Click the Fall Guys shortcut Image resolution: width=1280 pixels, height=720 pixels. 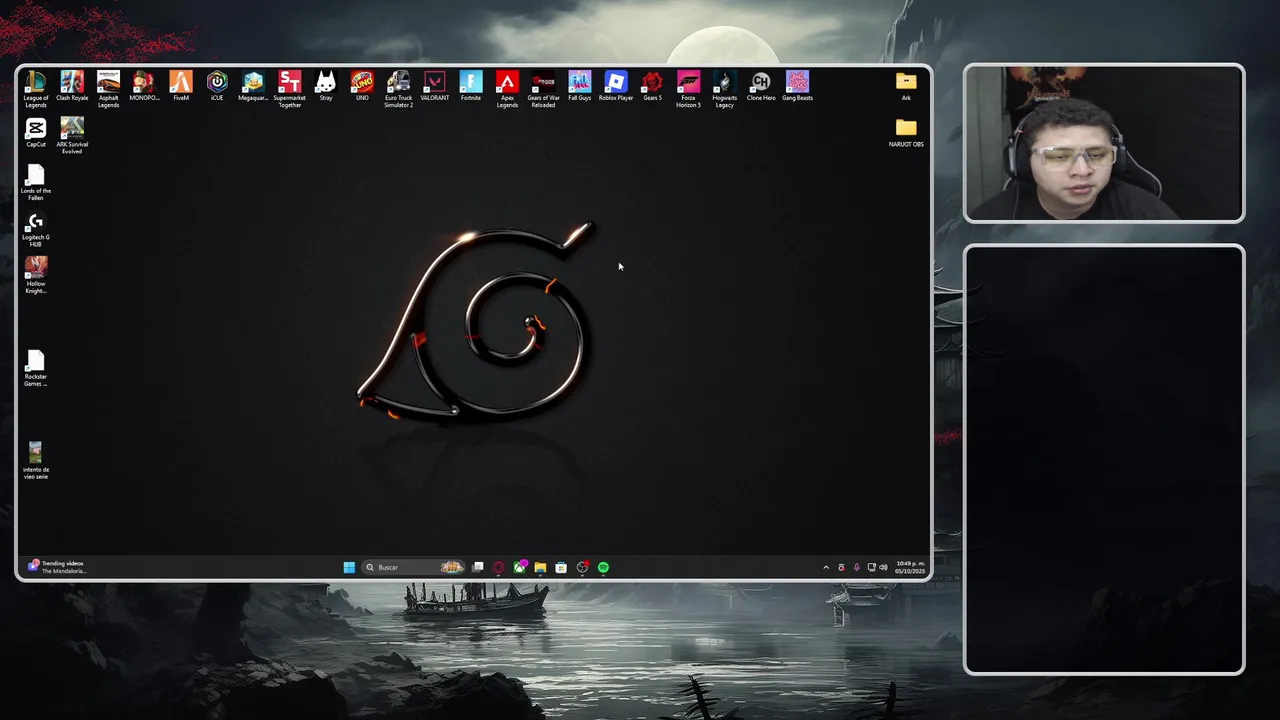(580, 86)
